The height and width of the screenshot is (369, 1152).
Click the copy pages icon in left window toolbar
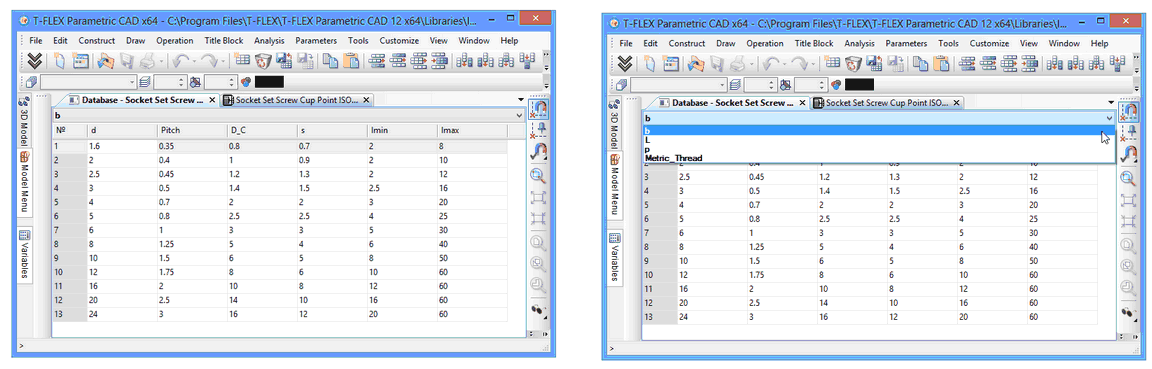point(331,61)
